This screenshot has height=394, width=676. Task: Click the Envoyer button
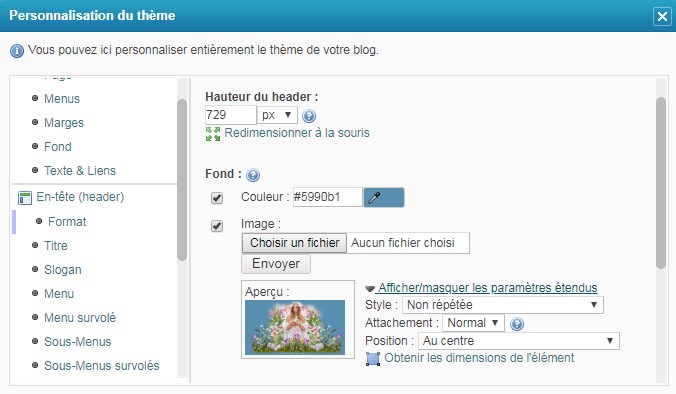coord(276,264)
